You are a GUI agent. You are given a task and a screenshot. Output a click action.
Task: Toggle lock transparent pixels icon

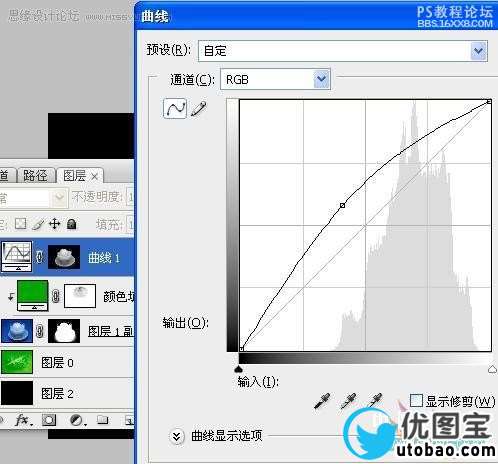tap(21, 224)
